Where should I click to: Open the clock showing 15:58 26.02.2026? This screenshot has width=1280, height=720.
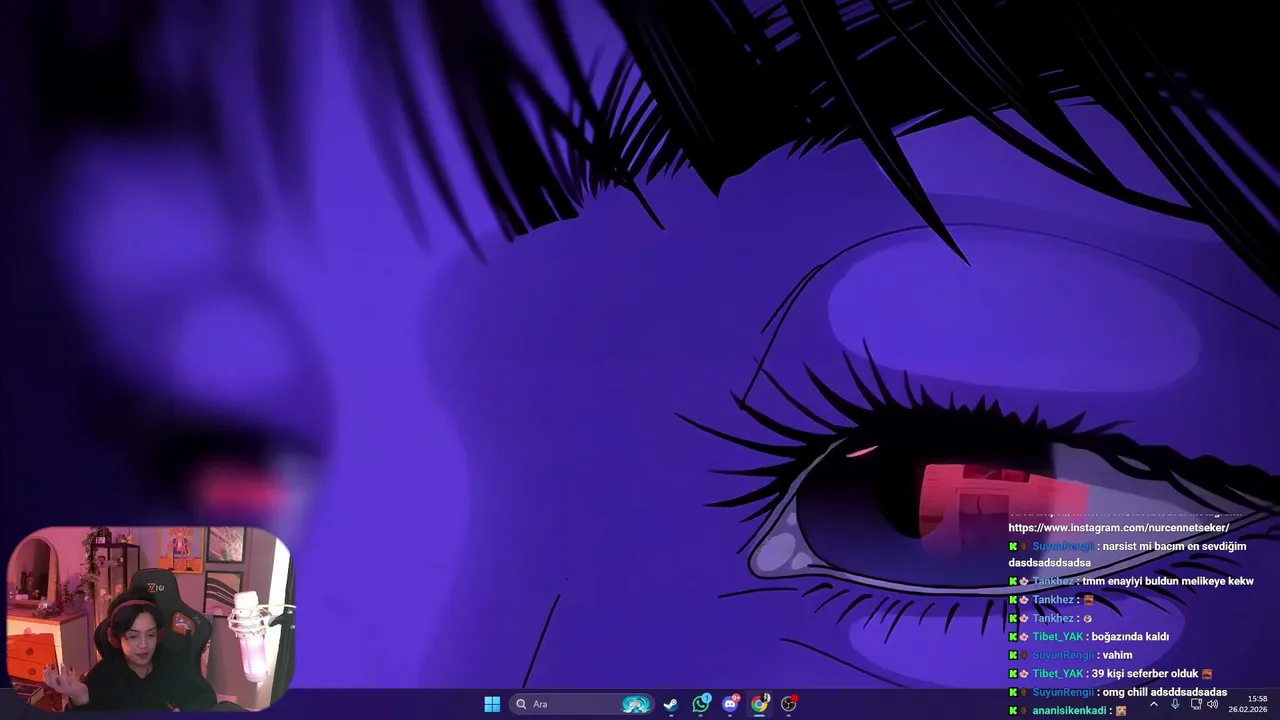[1248, 704]
